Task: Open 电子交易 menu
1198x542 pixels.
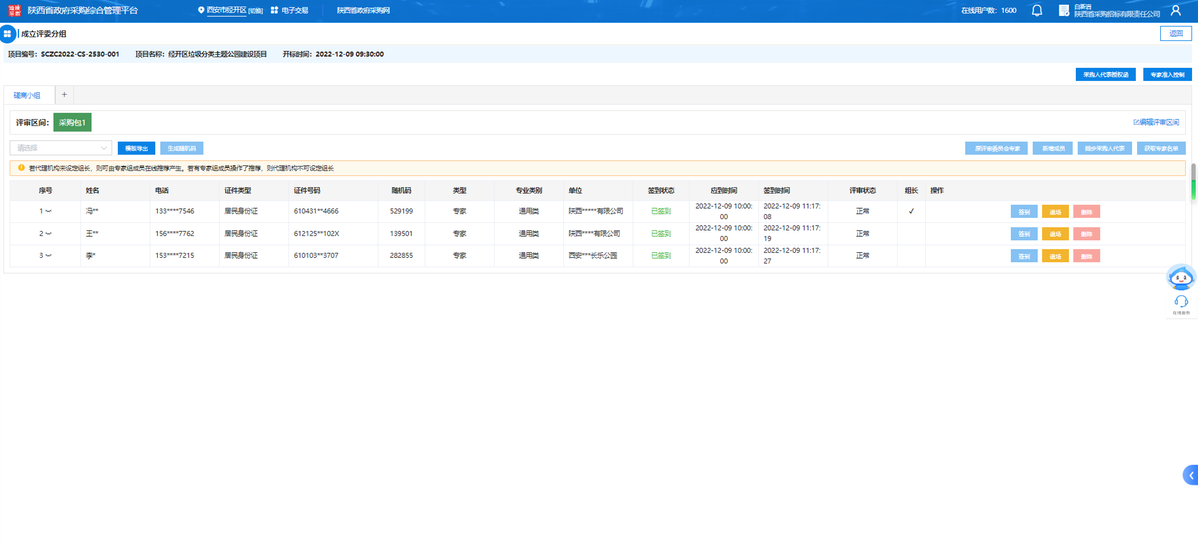Action: pos(294,11)
